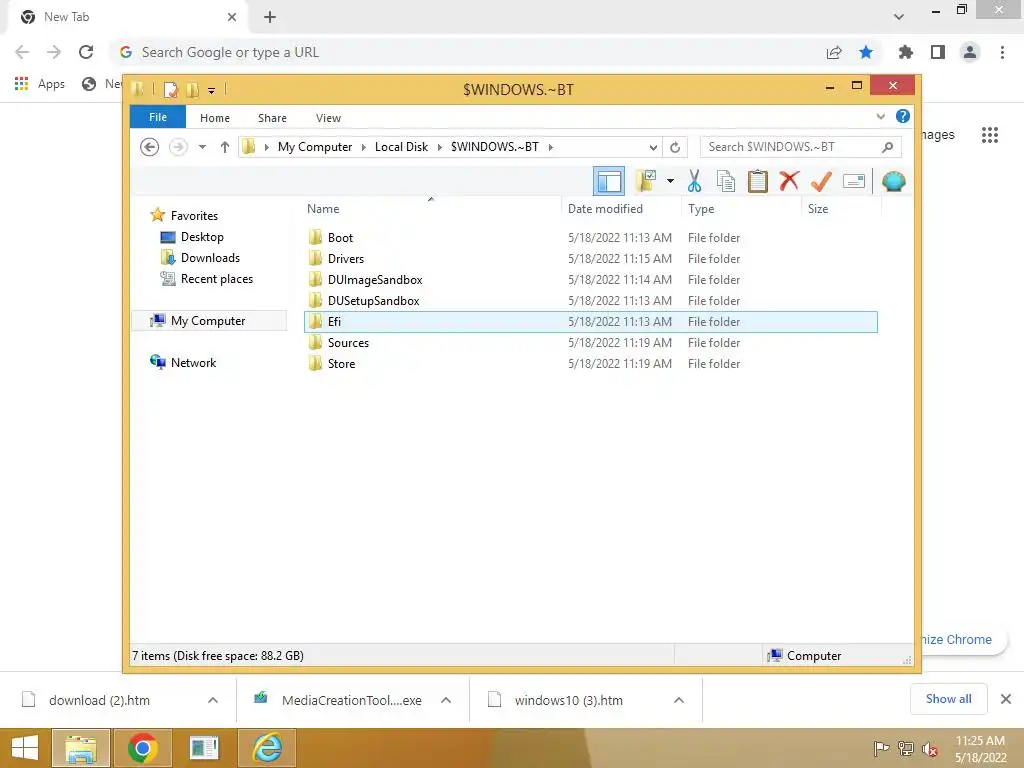The height and width of the screenshot is (768, 1024).
Task: Refresh the Explorer folder view
Action: [x=675, y=147]
